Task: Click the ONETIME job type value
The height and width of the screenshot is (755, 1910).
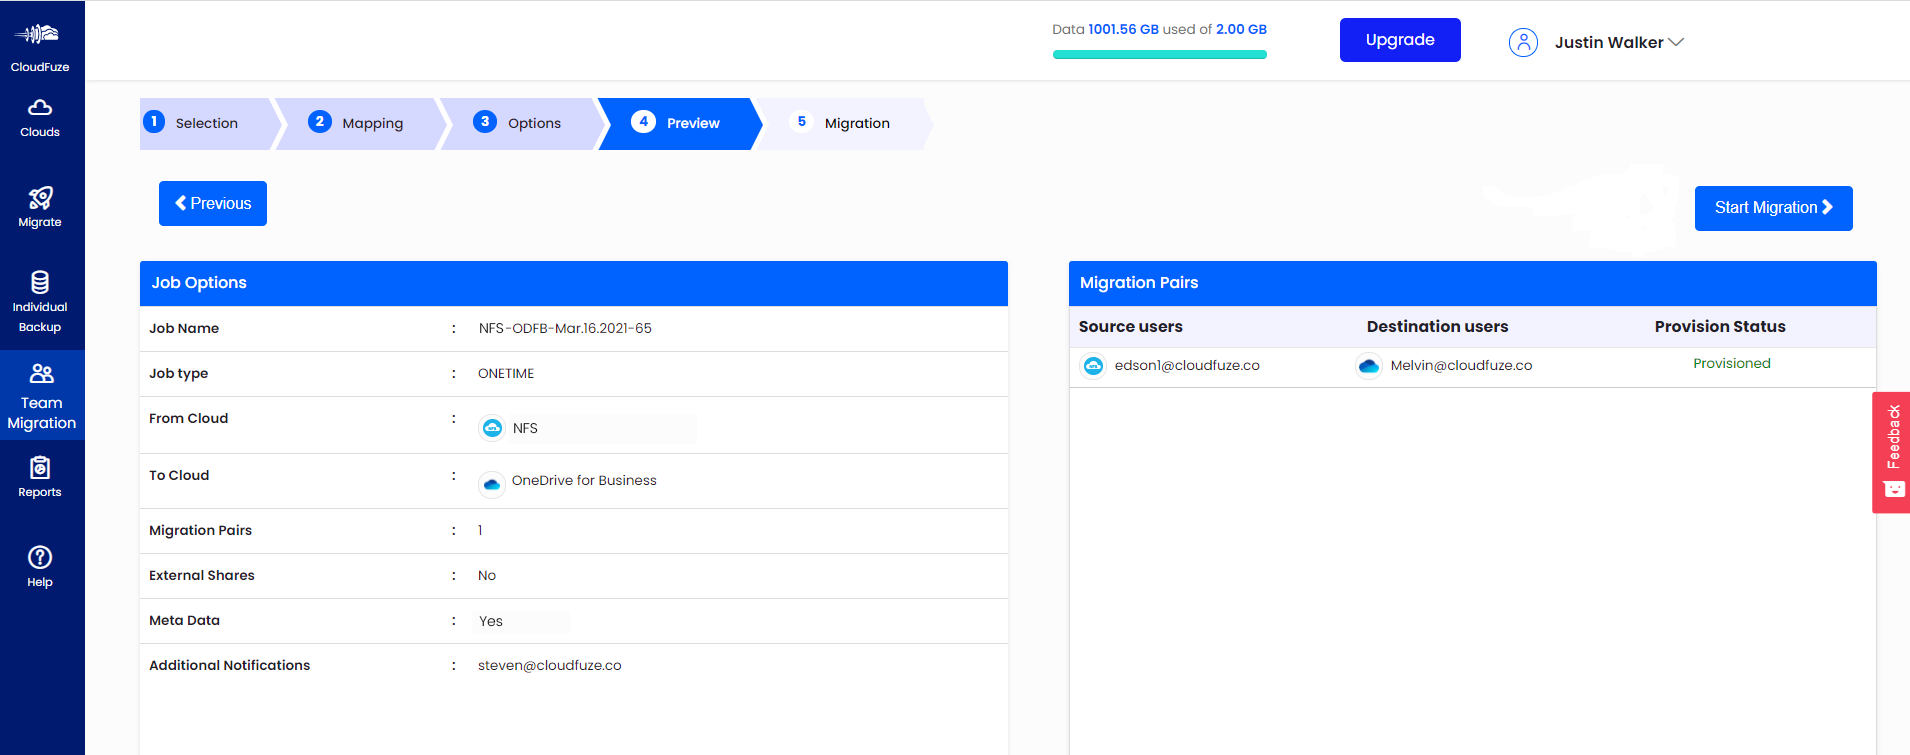Action: click(506, 373)
